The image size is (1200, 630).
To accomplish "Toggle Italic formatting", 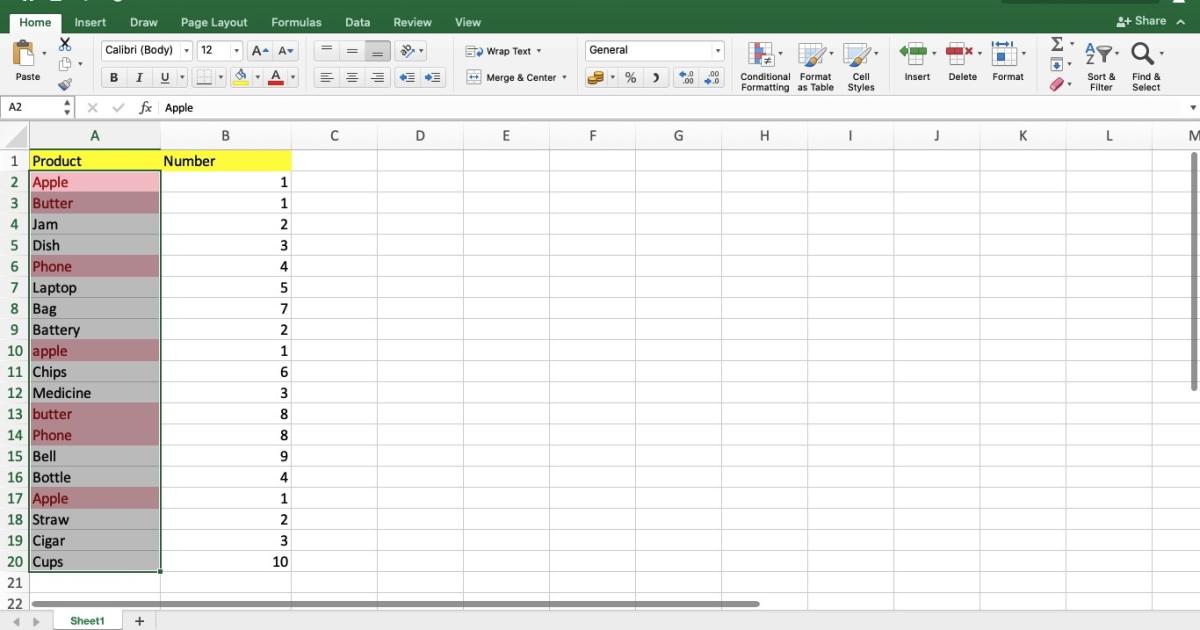I will point(139,77).
